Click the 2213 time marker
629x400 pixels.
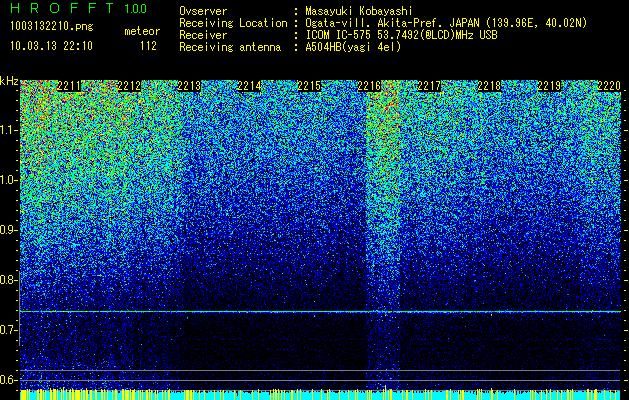[x=189, y=86]
